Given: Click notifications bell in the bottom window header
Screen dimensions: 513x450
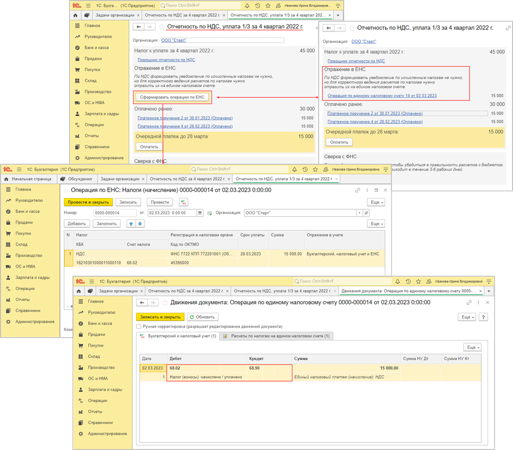Looking at the screenshot, I should click(x=397, y=282).
